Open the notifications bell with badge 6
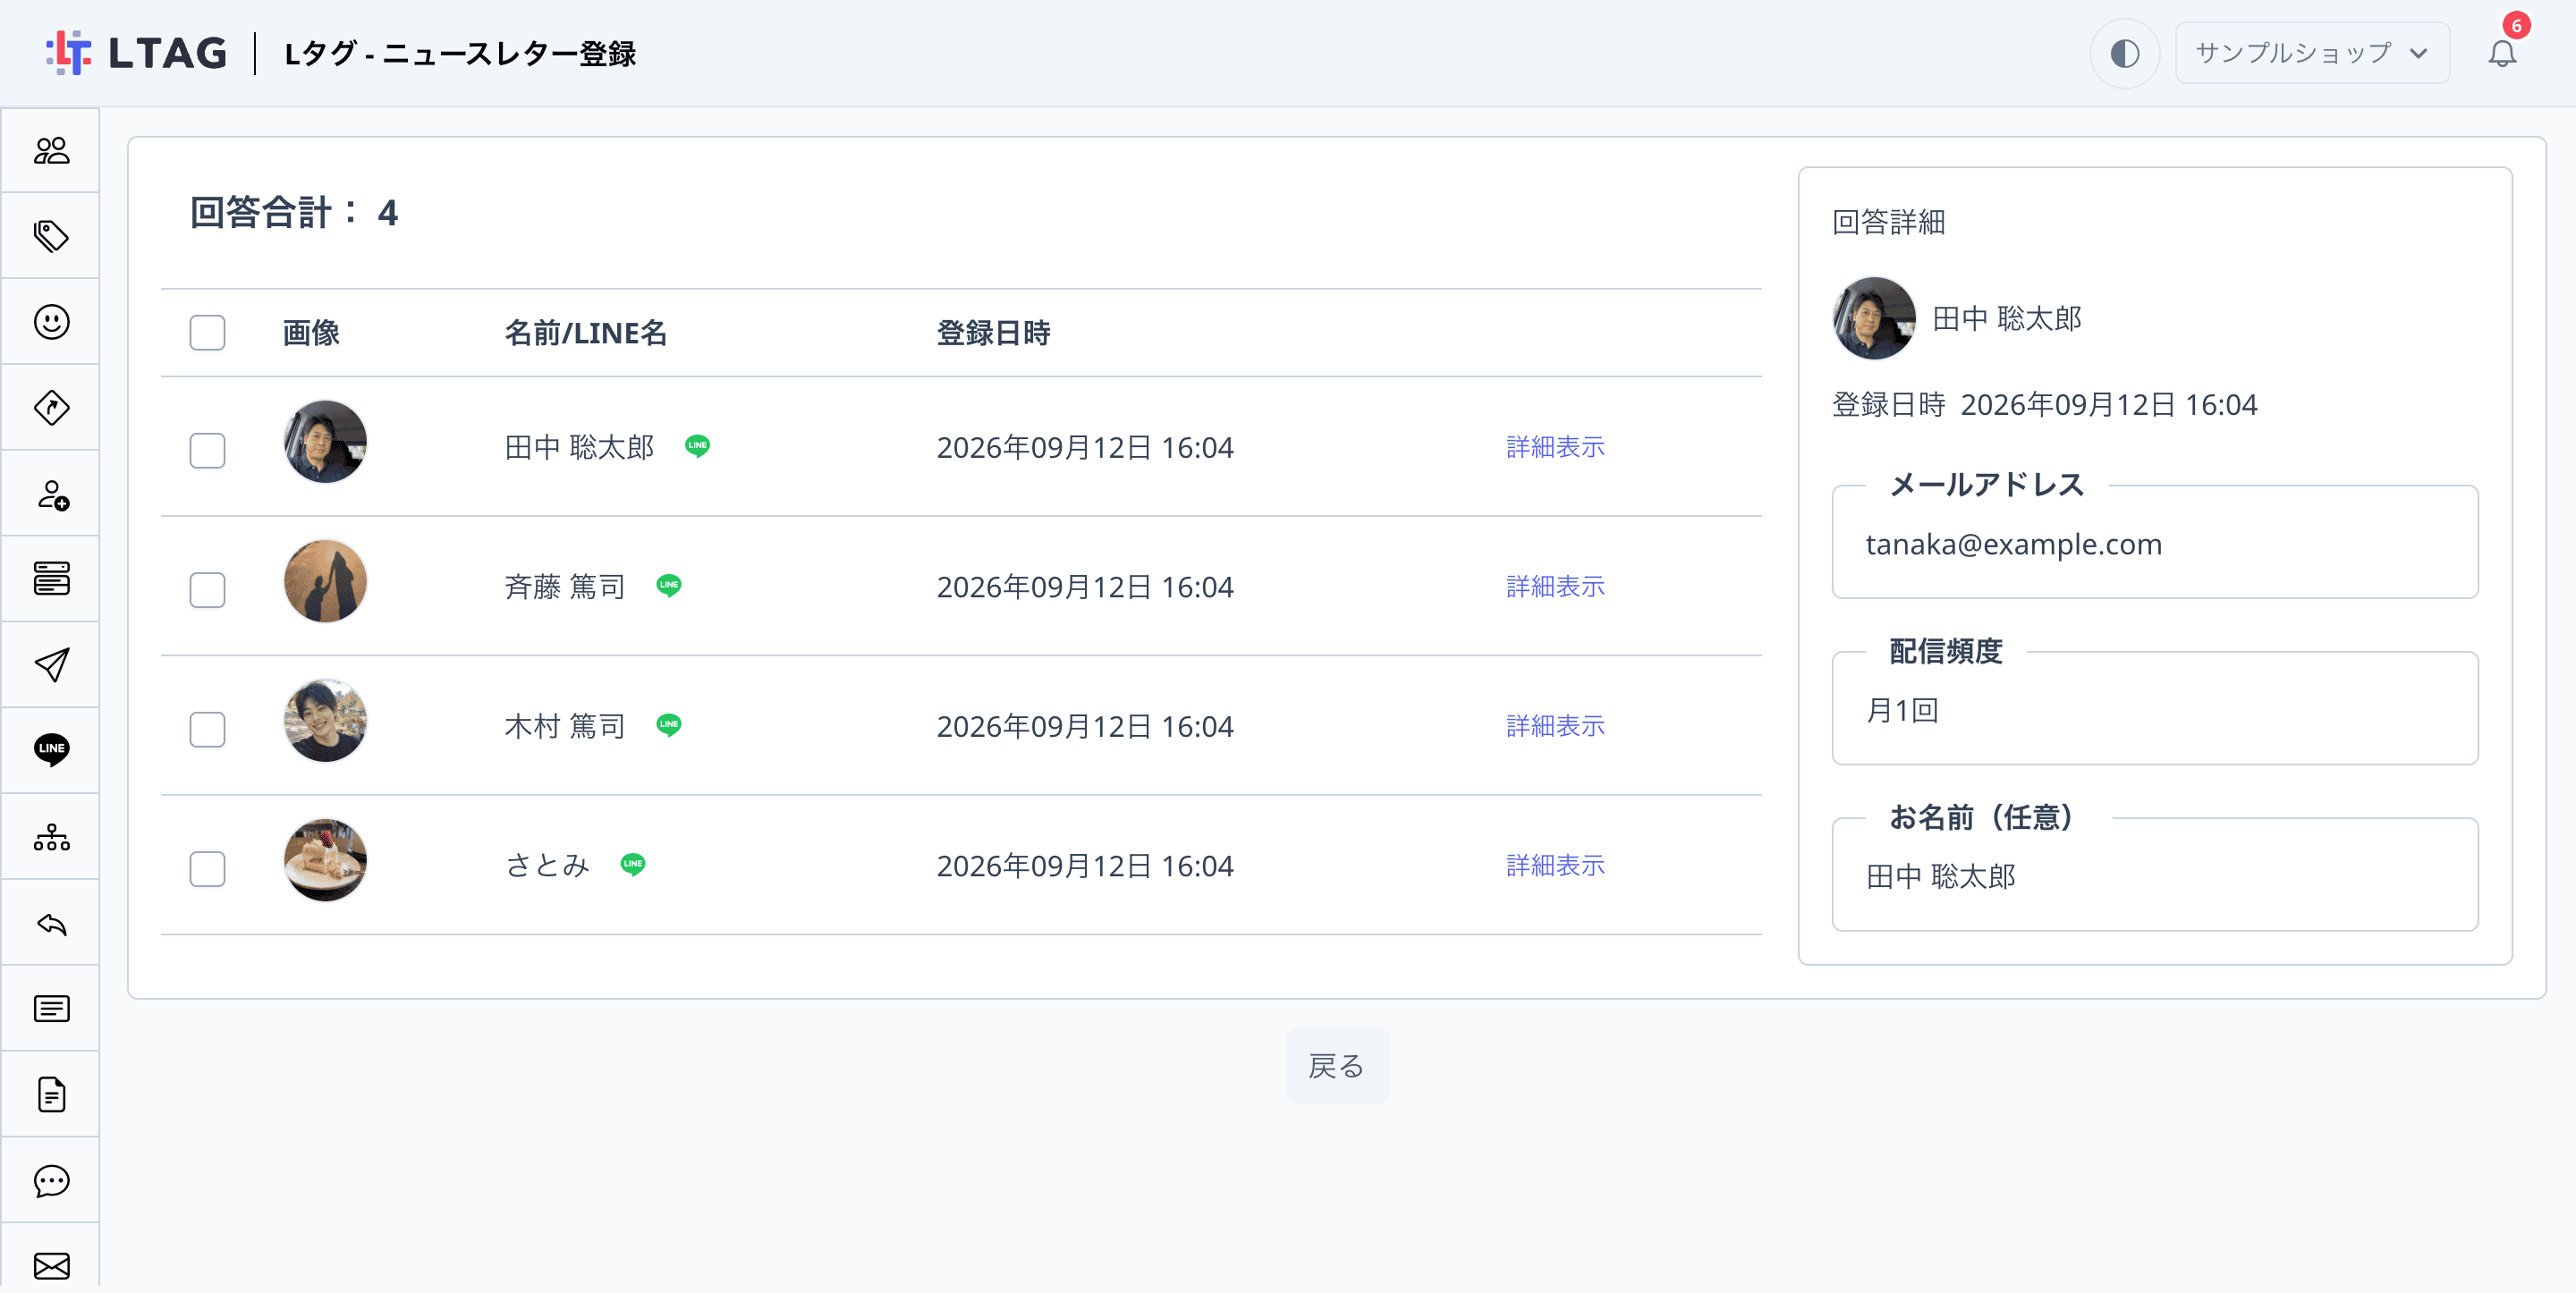 point(2502,53)
